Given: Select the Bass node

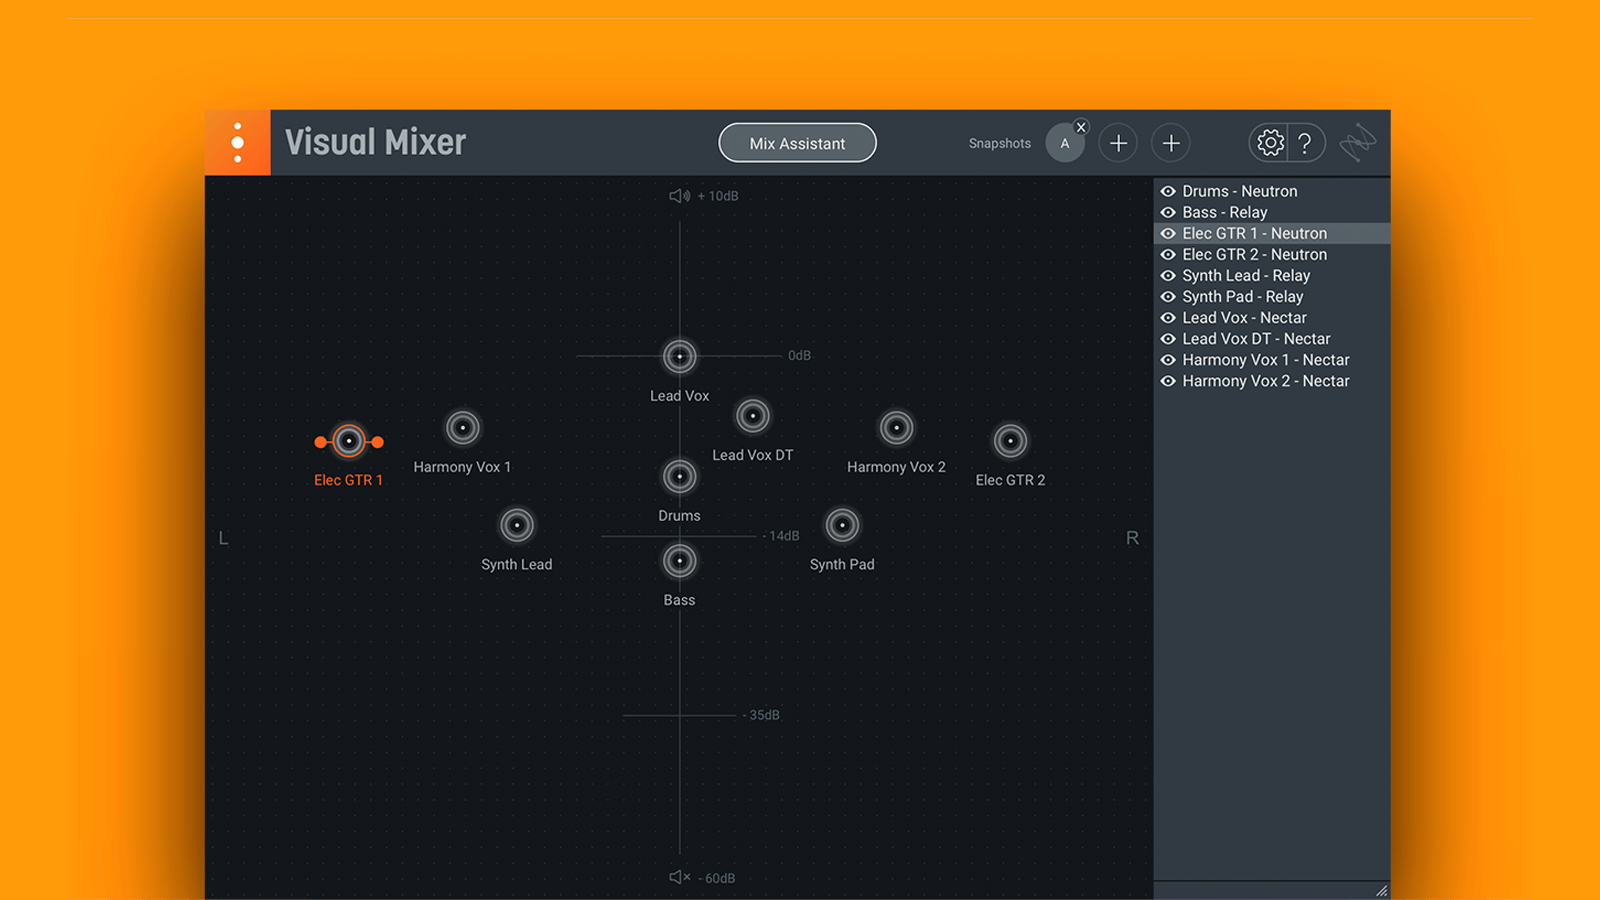Looking at the screenshot, I should click(x=680, y=561).
